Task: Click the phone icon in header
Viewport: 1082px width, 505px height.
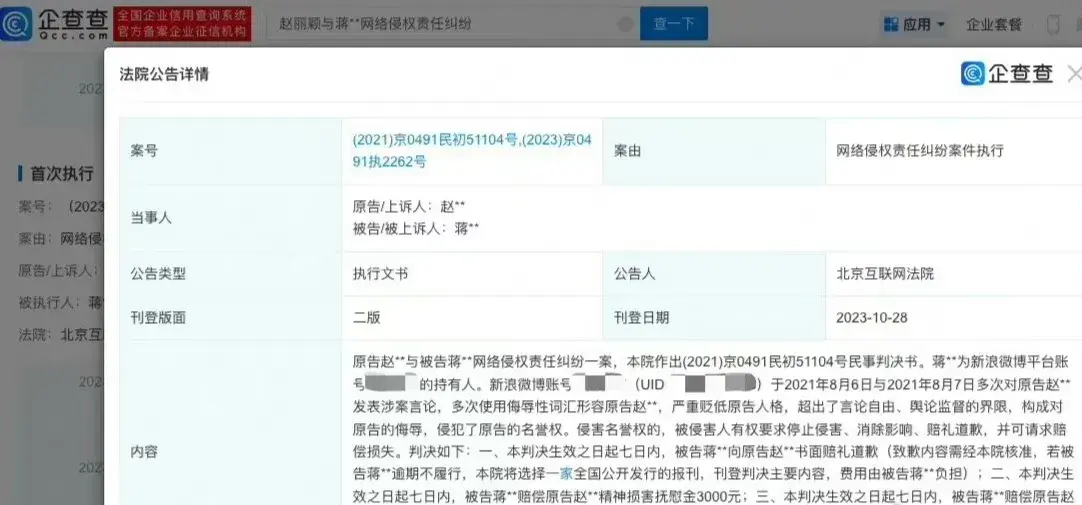Action: pyautogui.click(x=1053, y=25)
